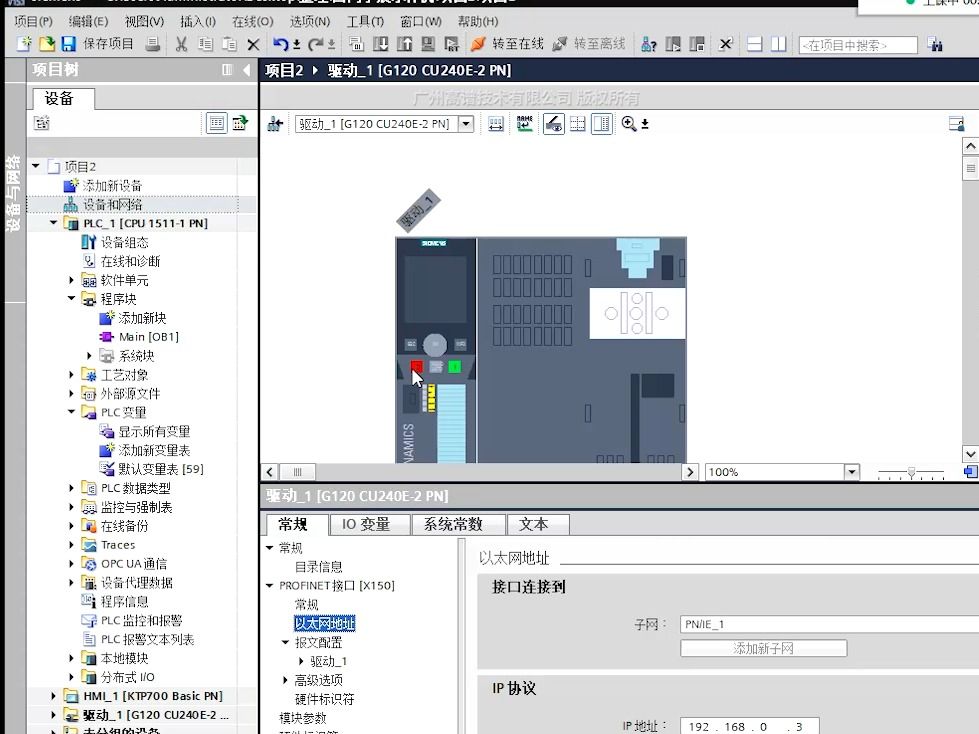Select 硬件标识符 in properties navigation

tap(324, 699)
